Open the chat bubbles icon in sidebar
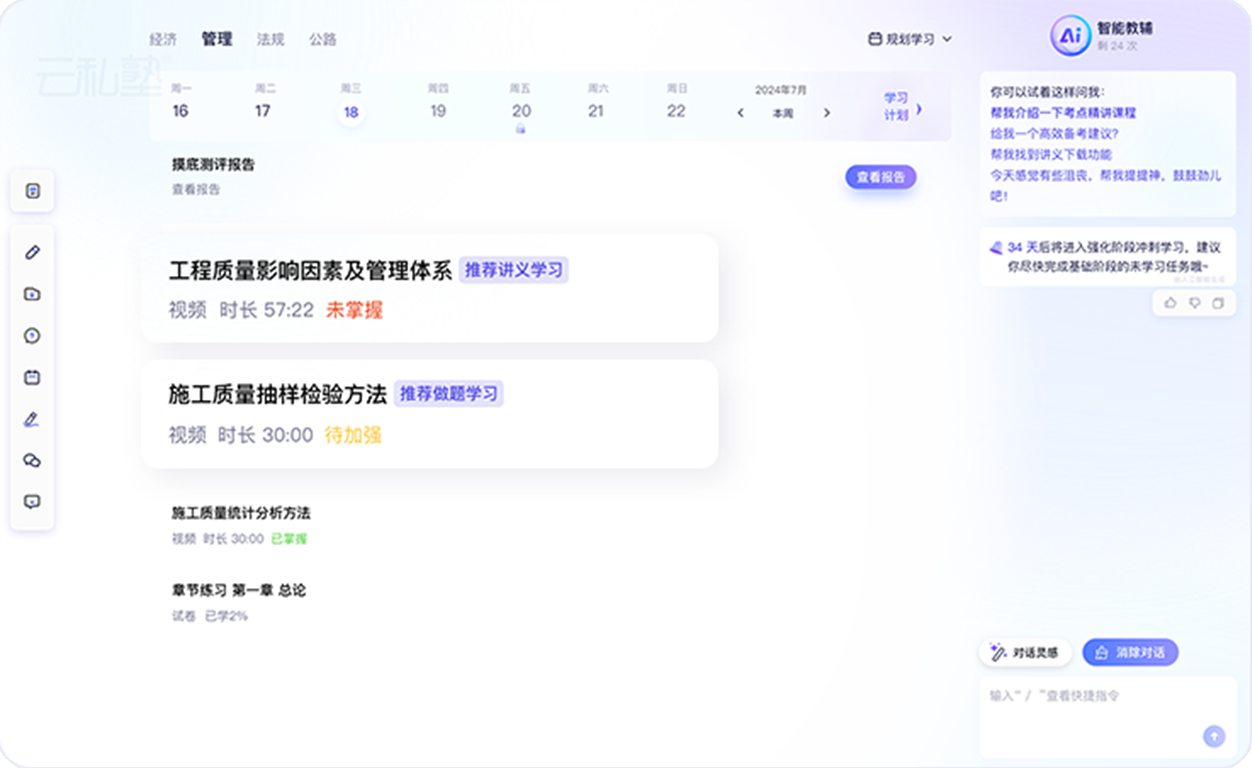This screenshot has width=1252, height=768. (32, 460)
